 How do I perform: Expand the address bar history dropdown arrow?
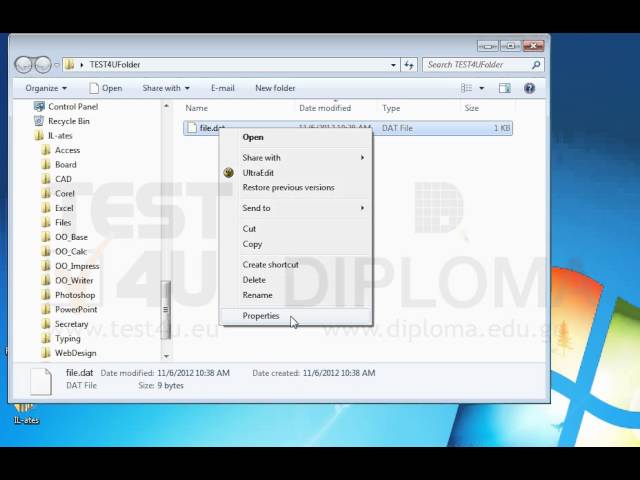[x=393, y=65]
